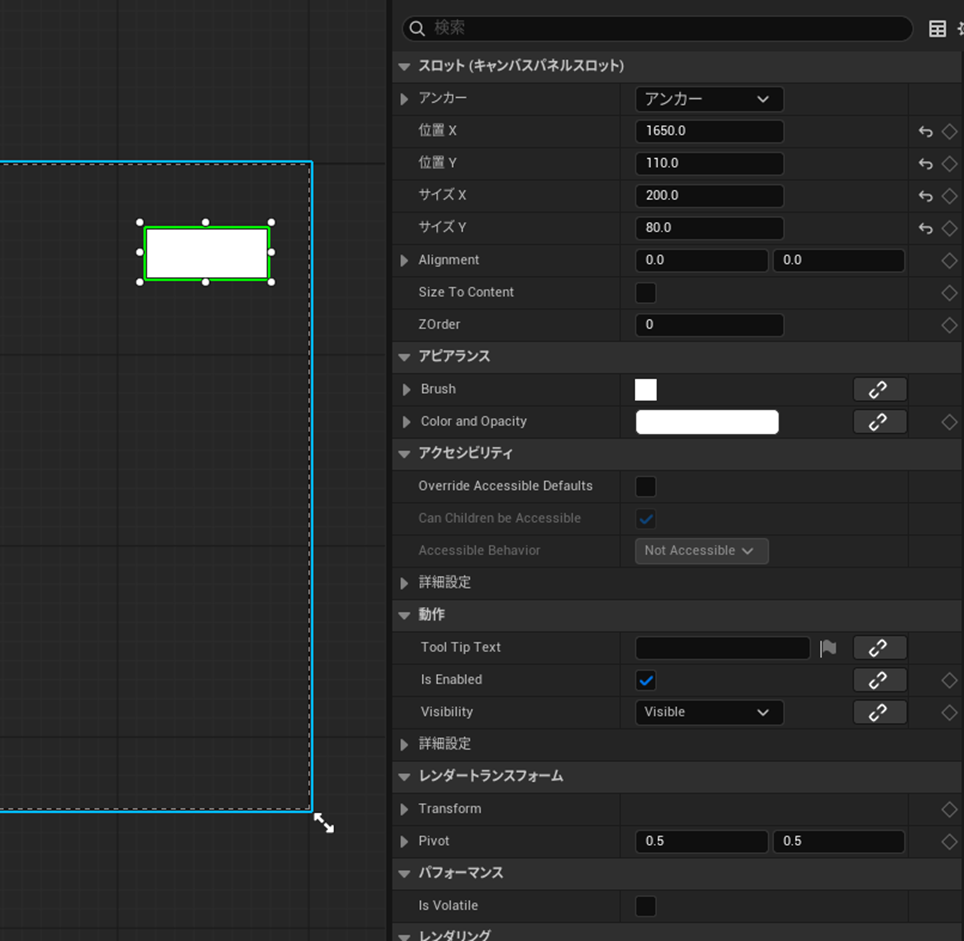This screenshot has width=964, height=941.
Task: Click the bind icon for Brush
Action: tap(879, 390)
